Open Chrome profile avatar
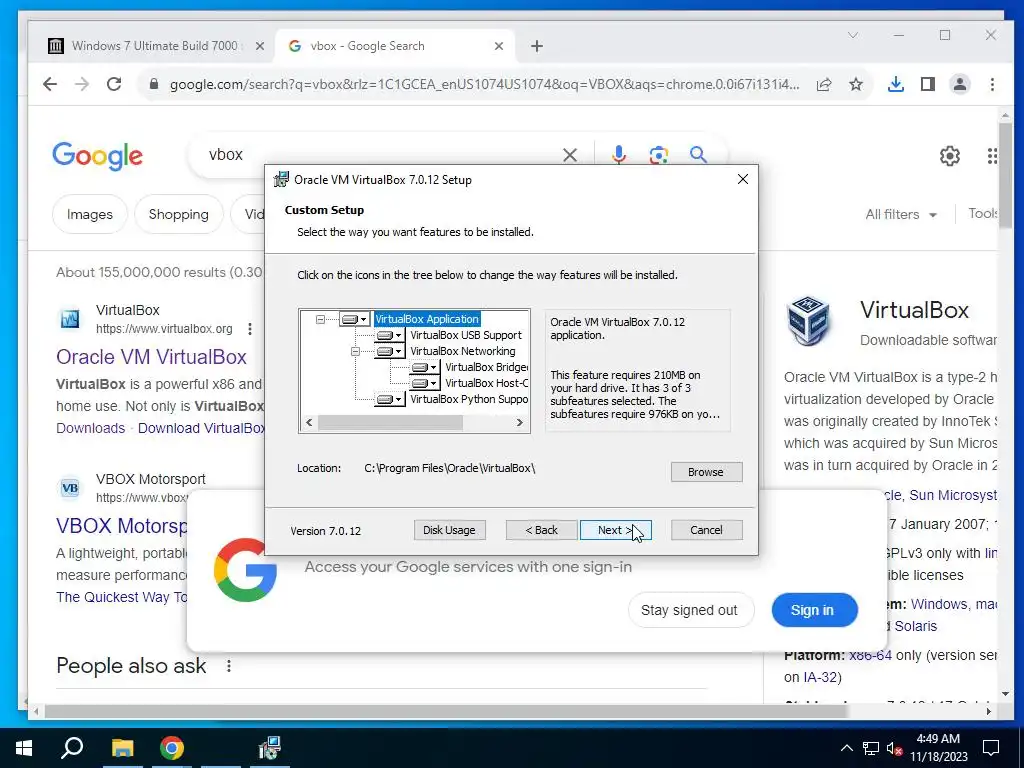 tap(960, 84)
